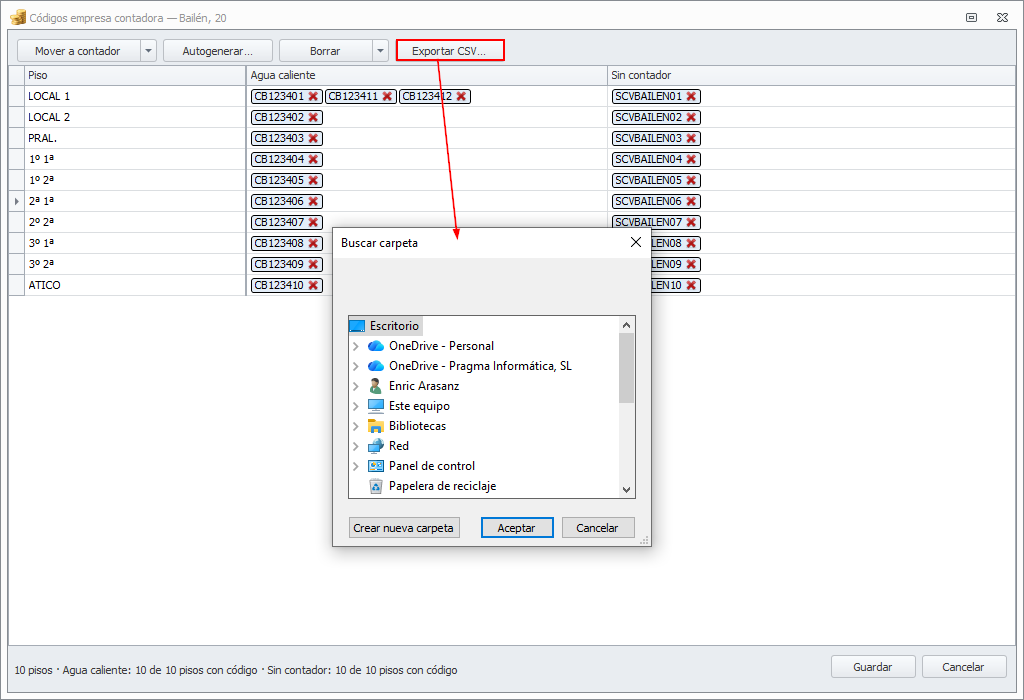
Task: Expand the Red network node
Action: click(x=356, y=446)
